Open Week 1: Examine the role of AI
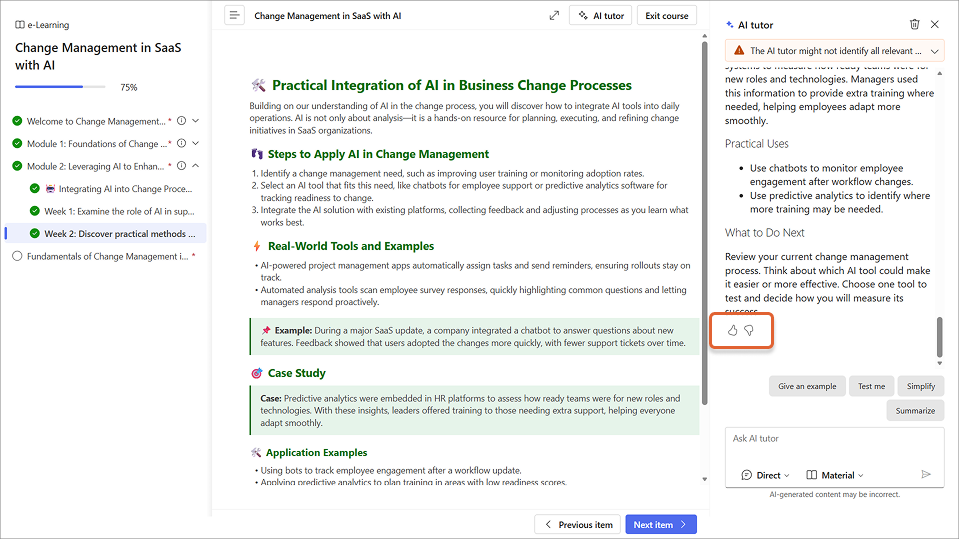Viewport: 959px width, 539px height. [119, 211]
